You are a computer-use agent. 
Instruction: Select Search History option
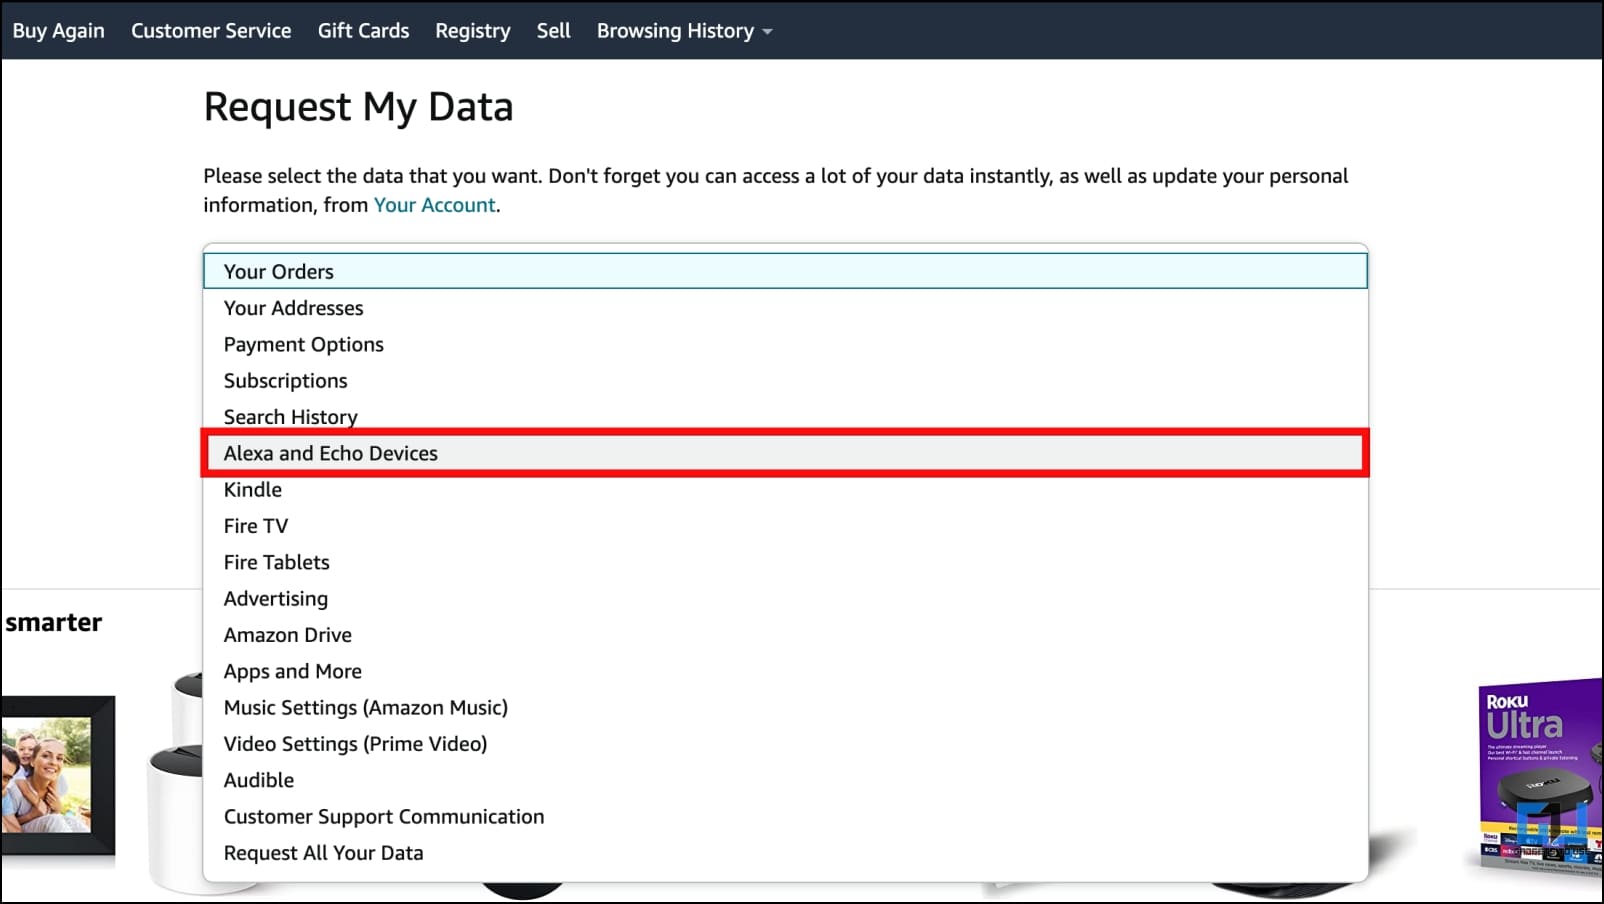785,415
